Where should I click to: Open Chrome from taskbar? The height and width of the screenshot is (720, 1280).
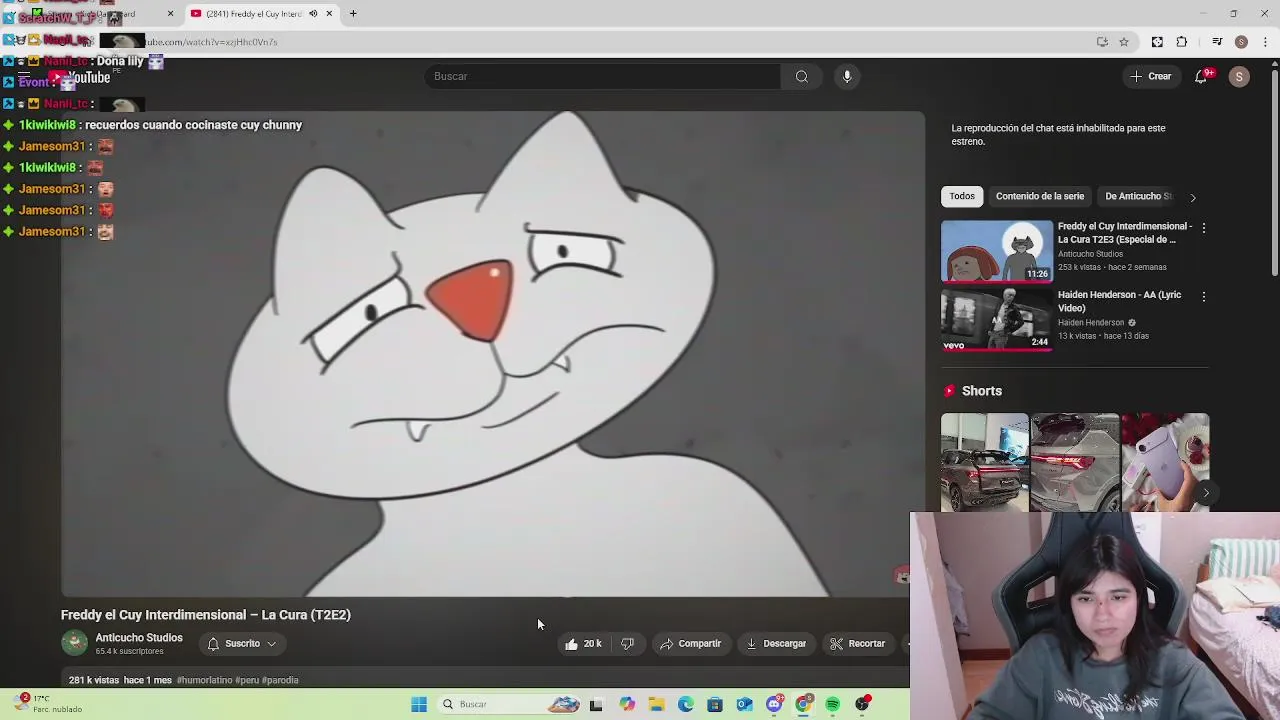(x=803, y=705)
